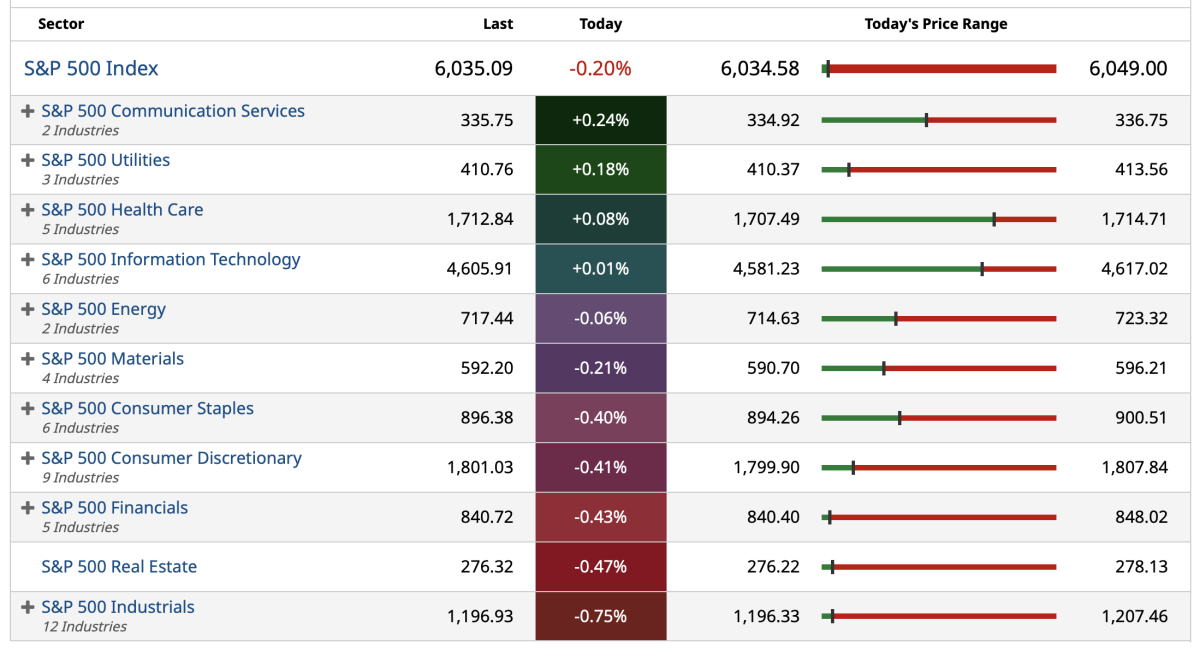Expand the S&P 500 Health Care sector

(x=28, y=210)
